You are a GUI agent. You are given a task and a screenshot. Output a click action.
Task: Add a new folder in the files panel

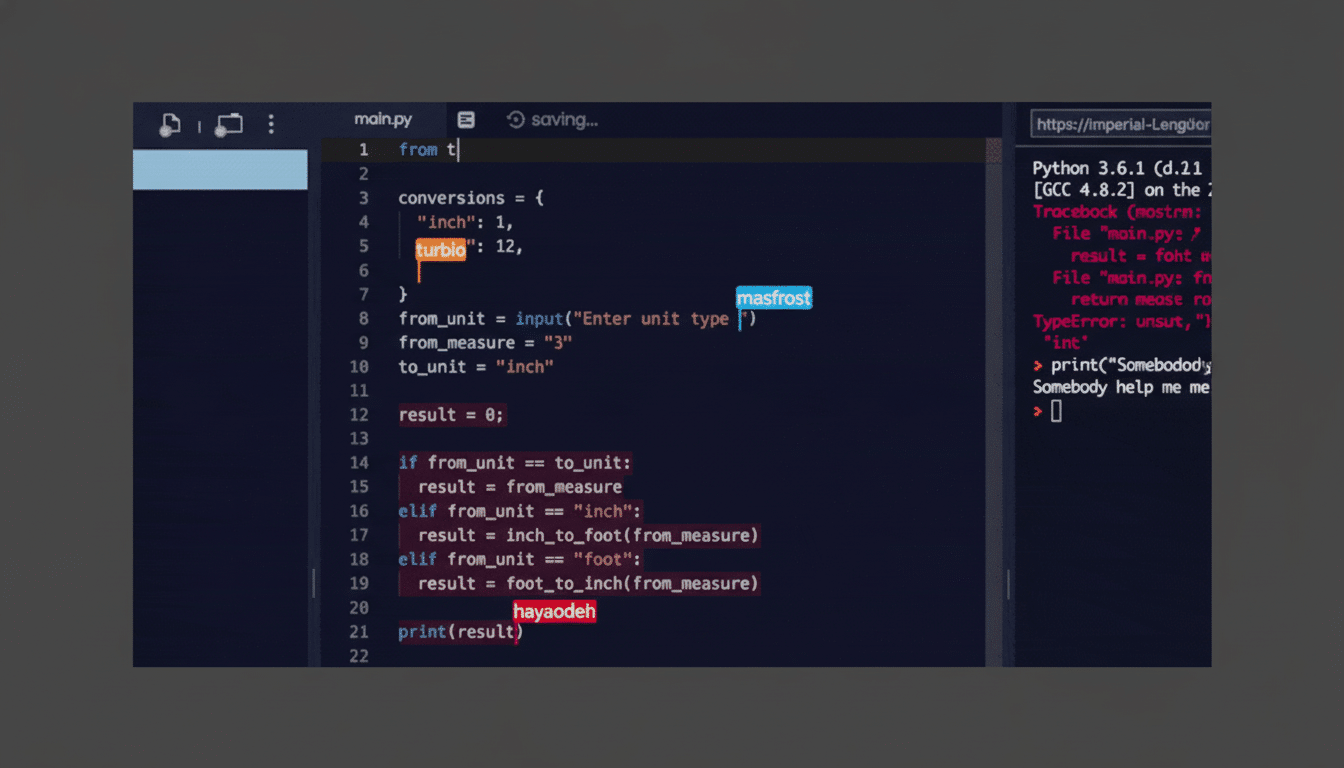point(228,124)
